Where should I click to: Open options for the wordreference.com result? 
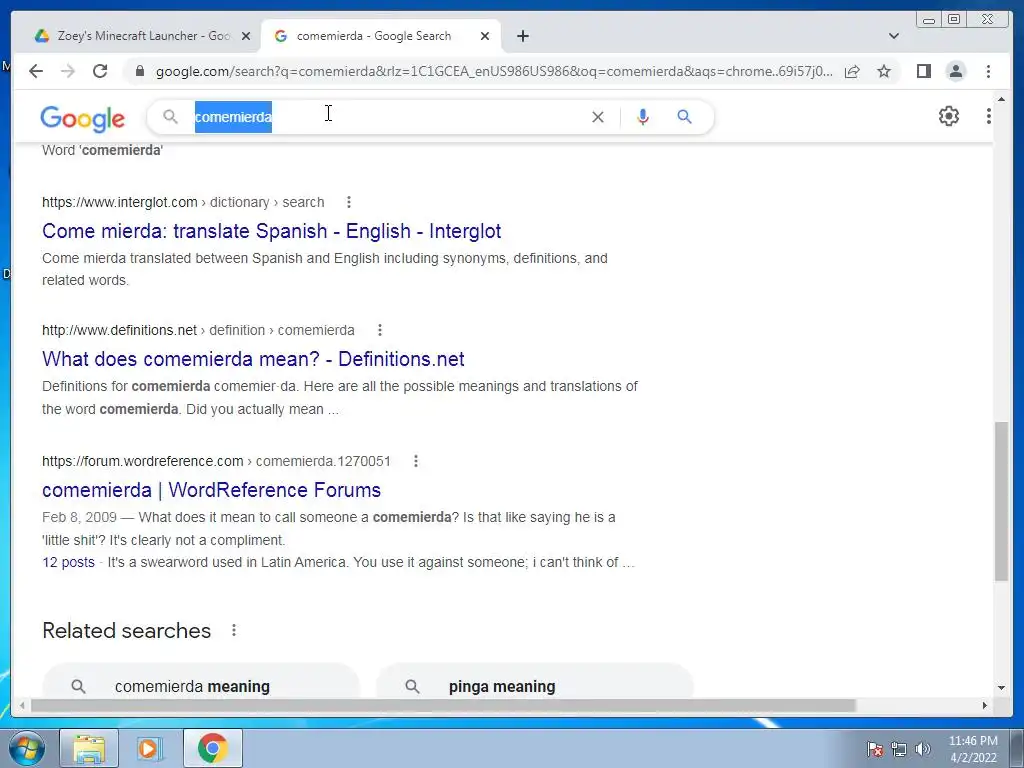pyautogui.click(x=416, y=461)
